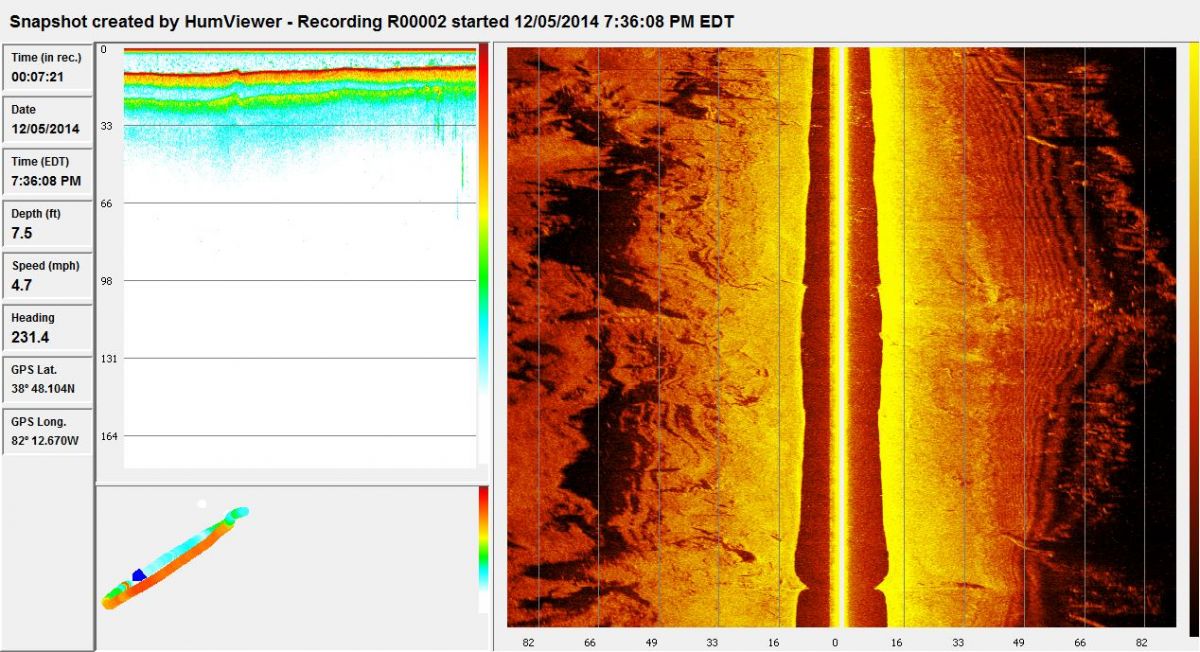Click the track map color scale
The width and height of the screenshot is (1200, 652).
click(x=484, y=549)
